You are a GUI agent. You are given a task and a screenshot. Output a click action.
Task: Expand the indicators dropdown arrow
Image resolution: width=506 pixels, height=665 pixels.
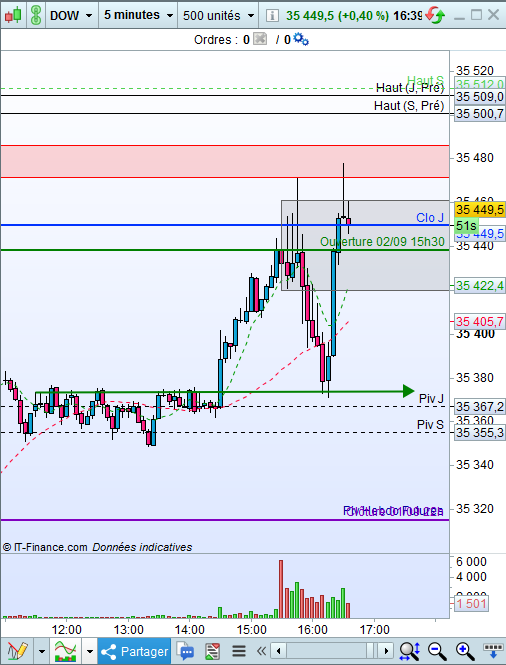tap(89, 651)
